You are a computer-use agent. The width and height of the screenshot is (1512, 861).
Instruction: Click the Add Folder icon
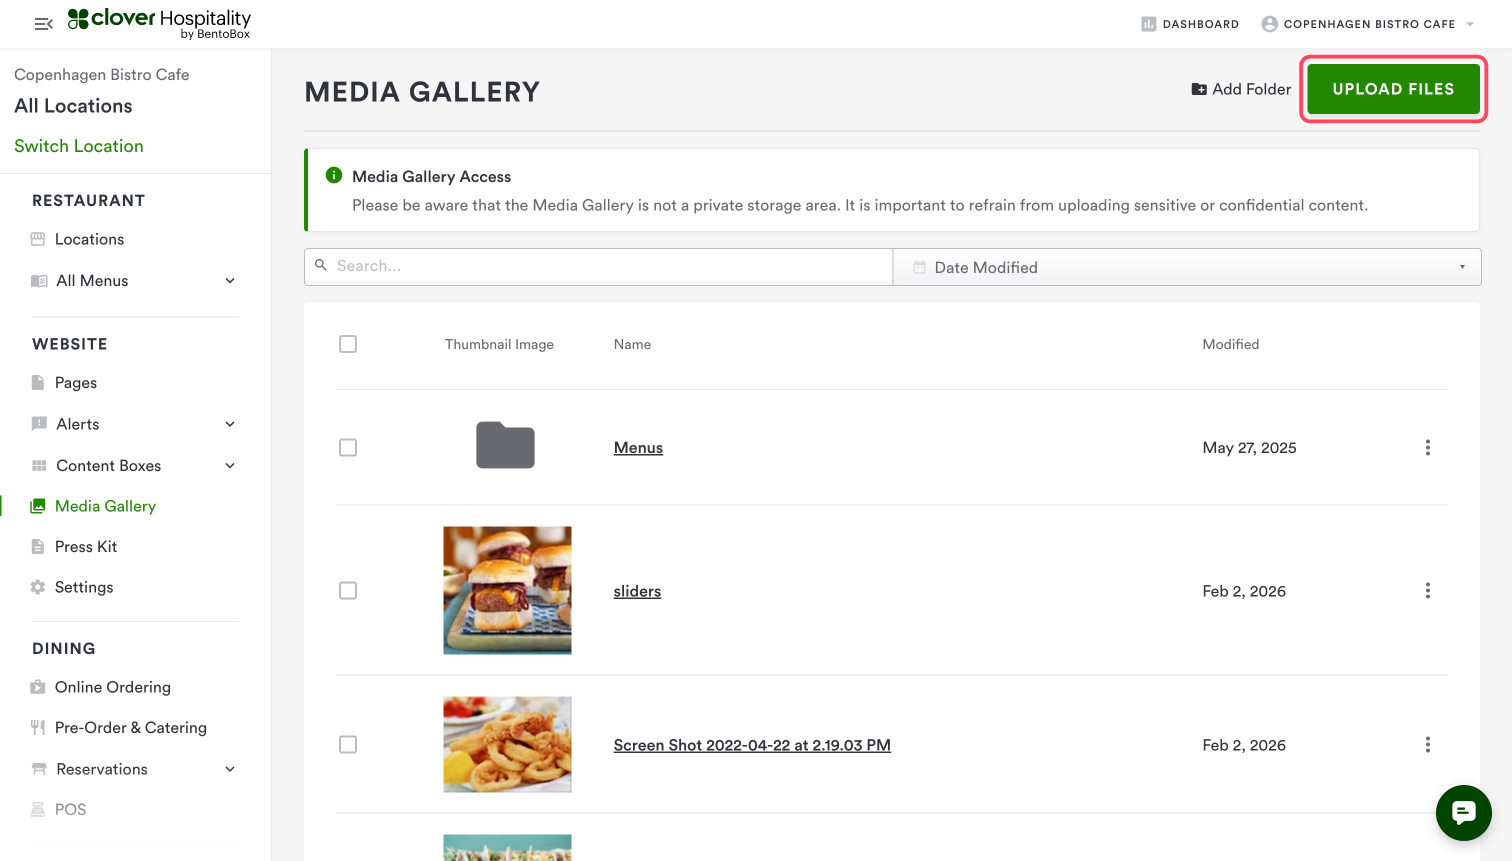tap(1198, 89)
